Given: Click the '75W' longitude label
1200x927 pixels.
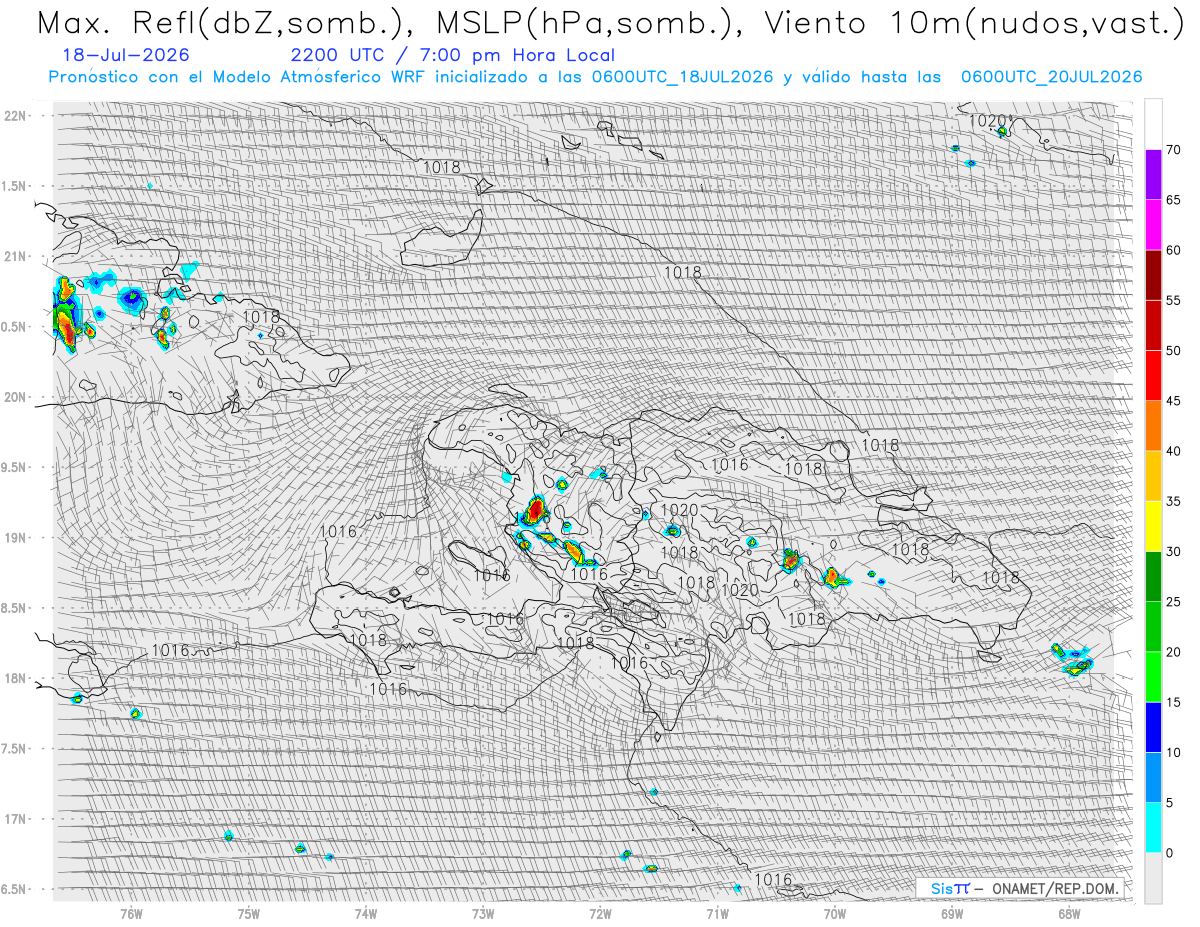Looking at the screenshot, I should pyautogui.click(x=249, y=913).
